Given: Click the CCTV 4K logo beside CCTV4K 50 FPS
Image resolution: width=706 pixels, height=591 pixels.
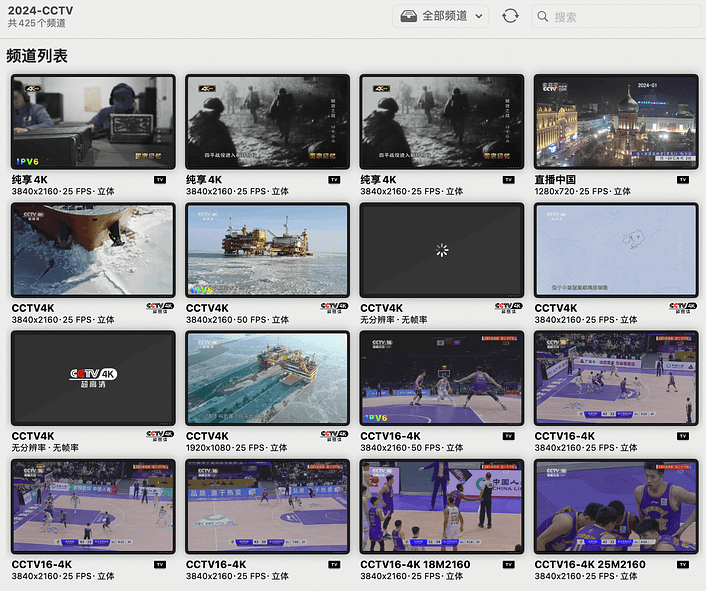Looking at the screenshot, I should (x=334, y=308).
